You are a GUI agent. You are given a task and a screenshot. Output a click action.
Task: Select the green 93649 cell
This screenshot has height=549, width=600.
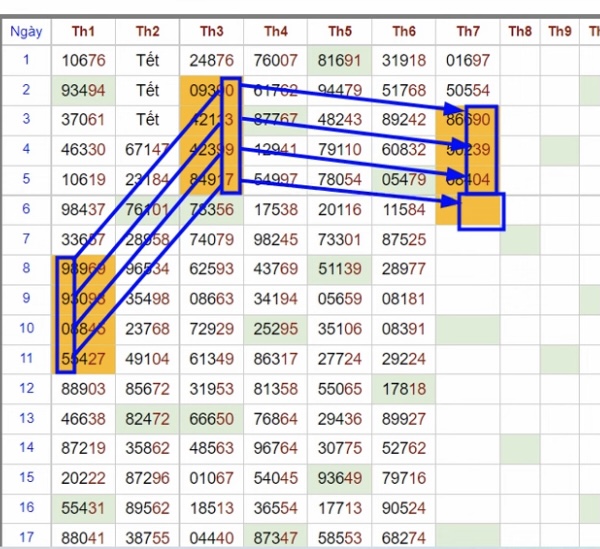pyautogui.click(x=340, y=479)
